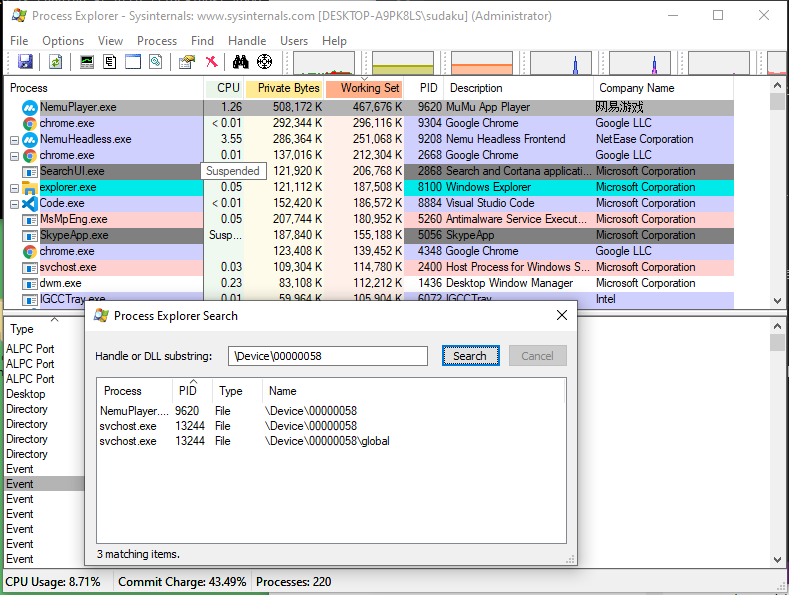Select the highlighted Event row in lower pane
Viewport: 789px width, 595px height.
[44, 484]
